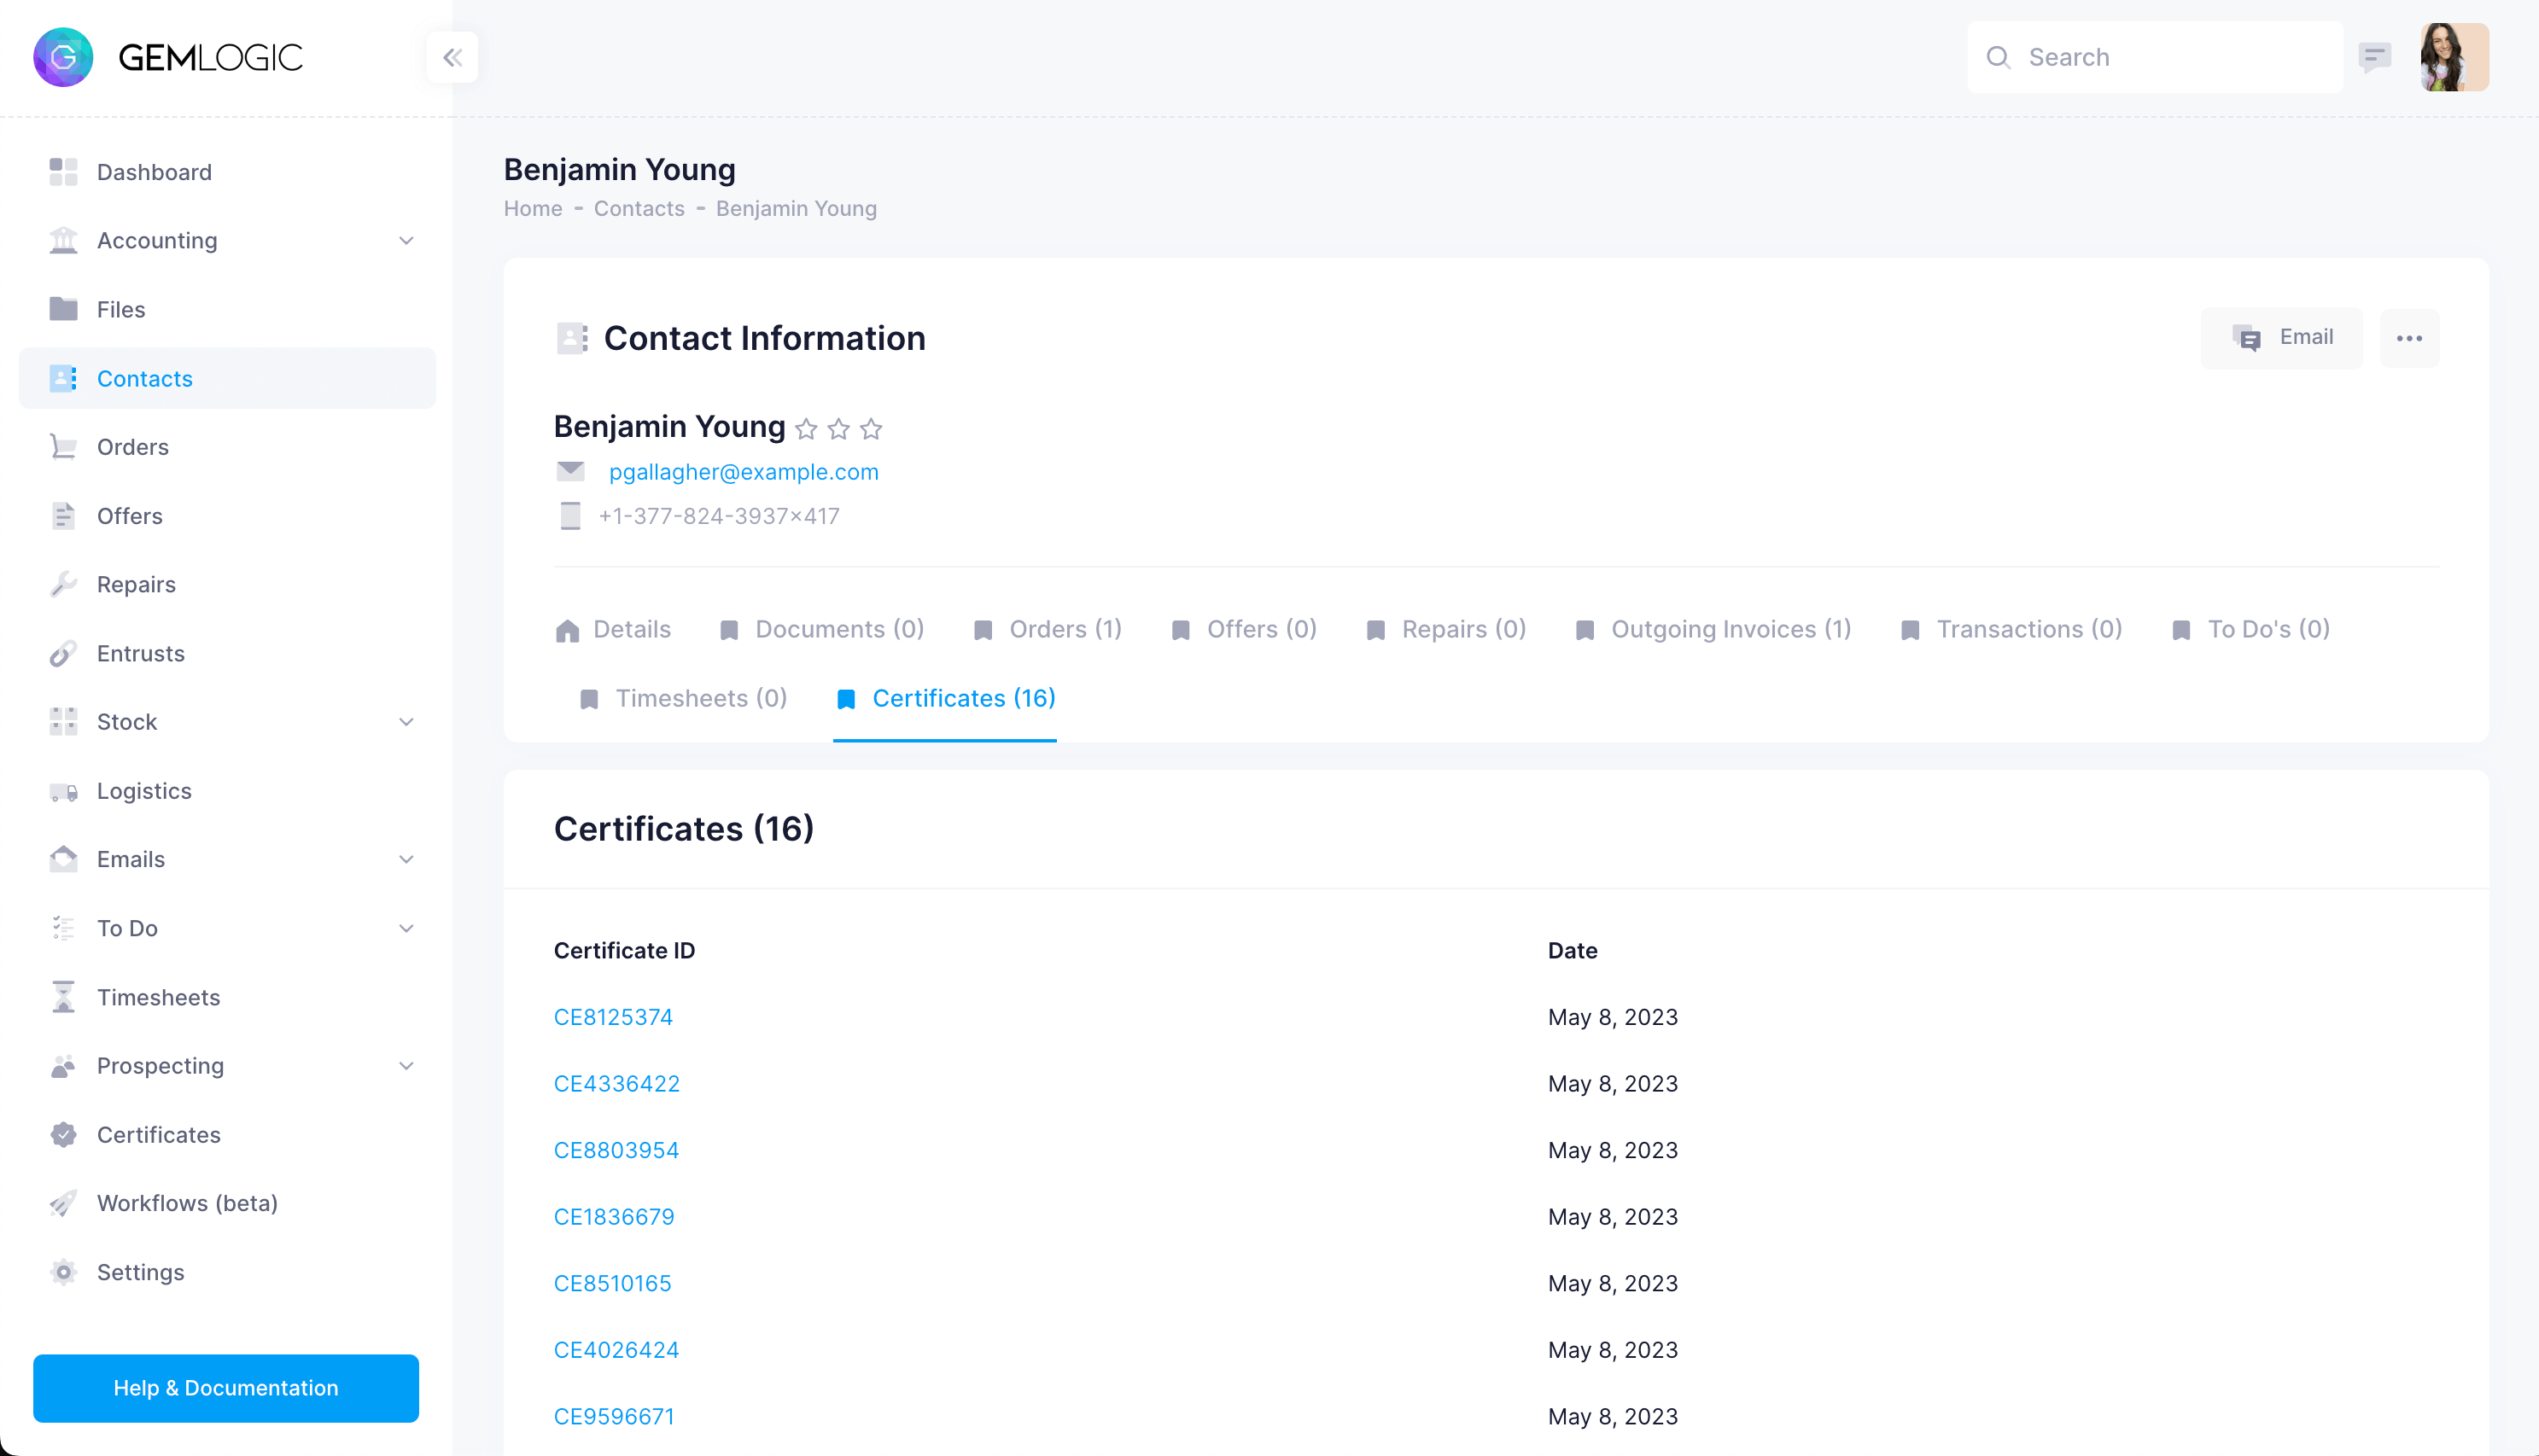Click the Repairs wrench icon

[63, 584]
